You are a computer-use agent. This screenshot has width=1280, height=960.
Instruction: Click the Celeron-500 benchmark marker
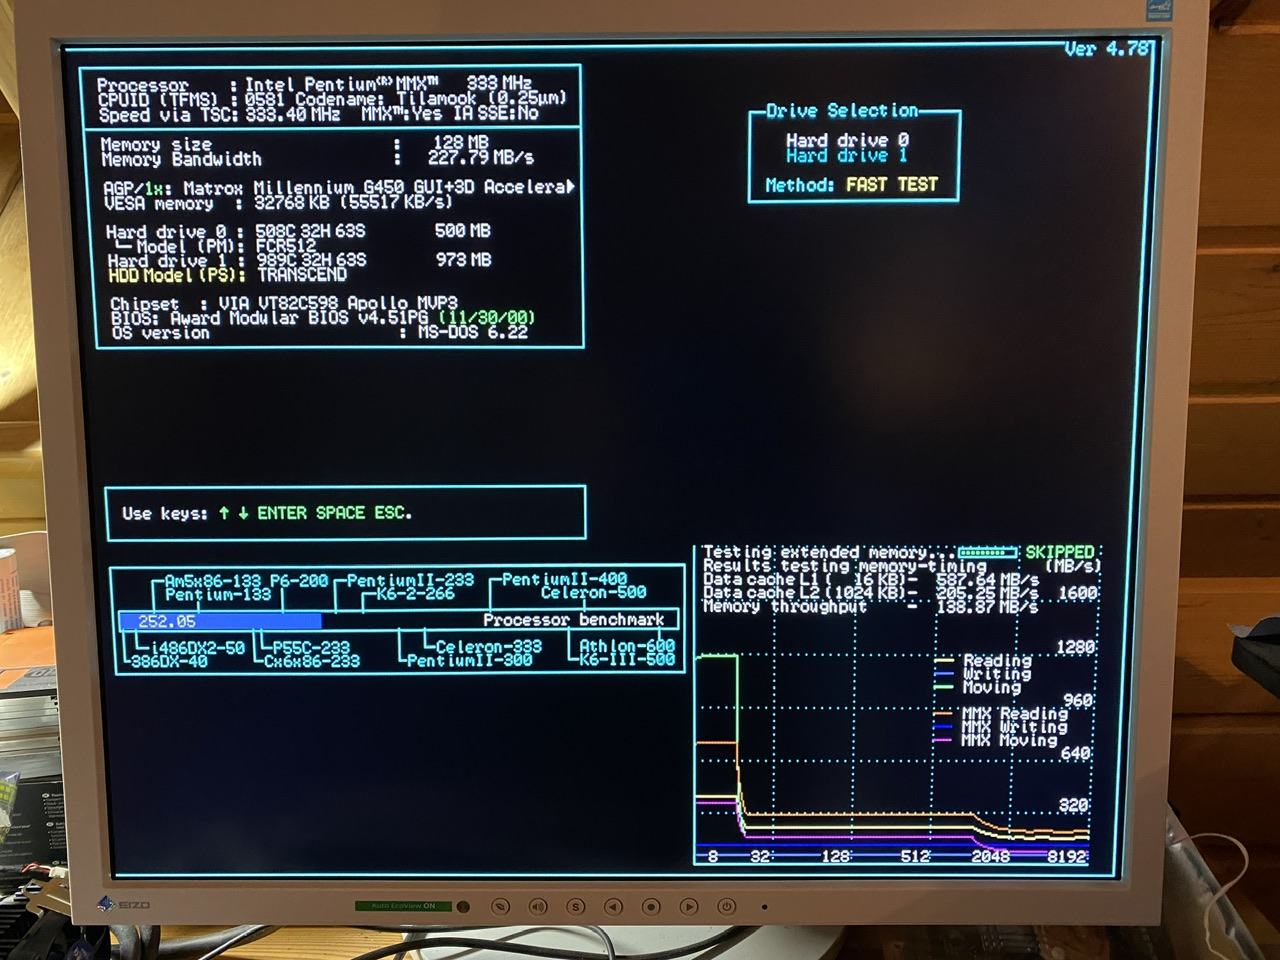coord(593,593)
